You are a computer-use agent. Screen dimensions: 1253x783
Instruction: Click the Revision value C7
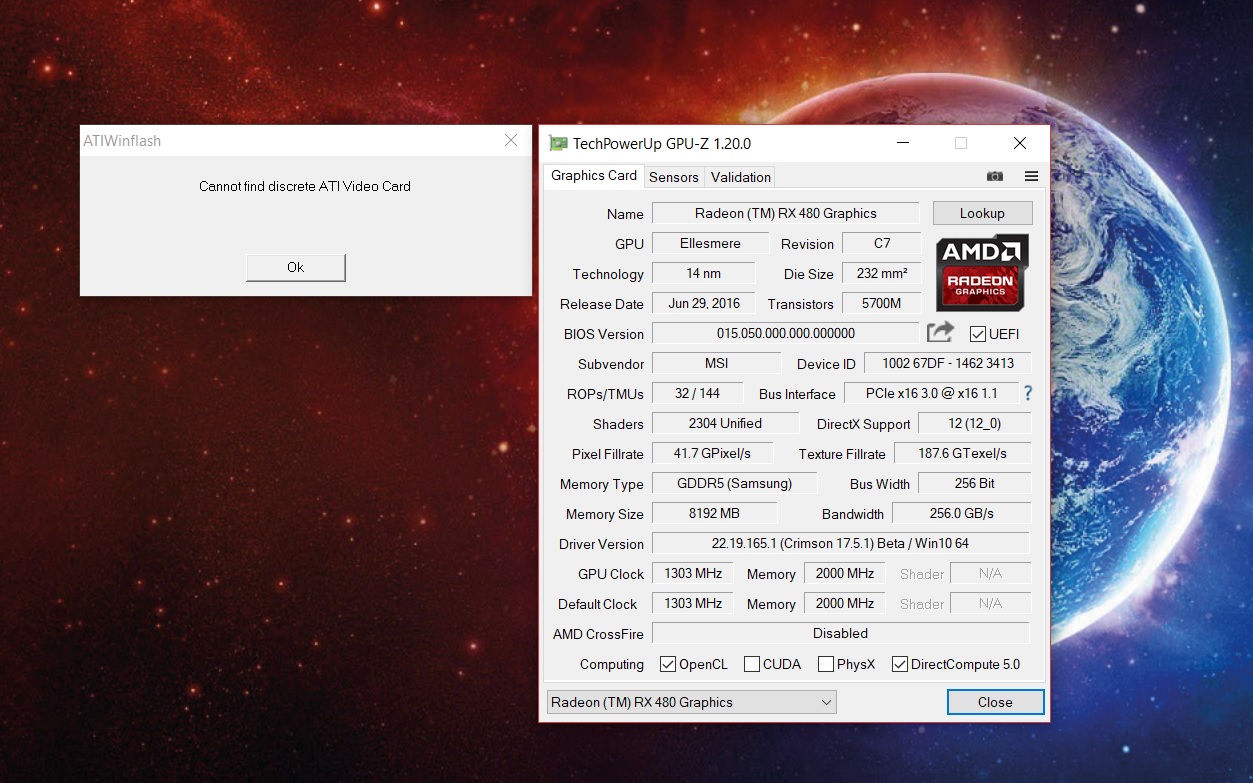882,243
